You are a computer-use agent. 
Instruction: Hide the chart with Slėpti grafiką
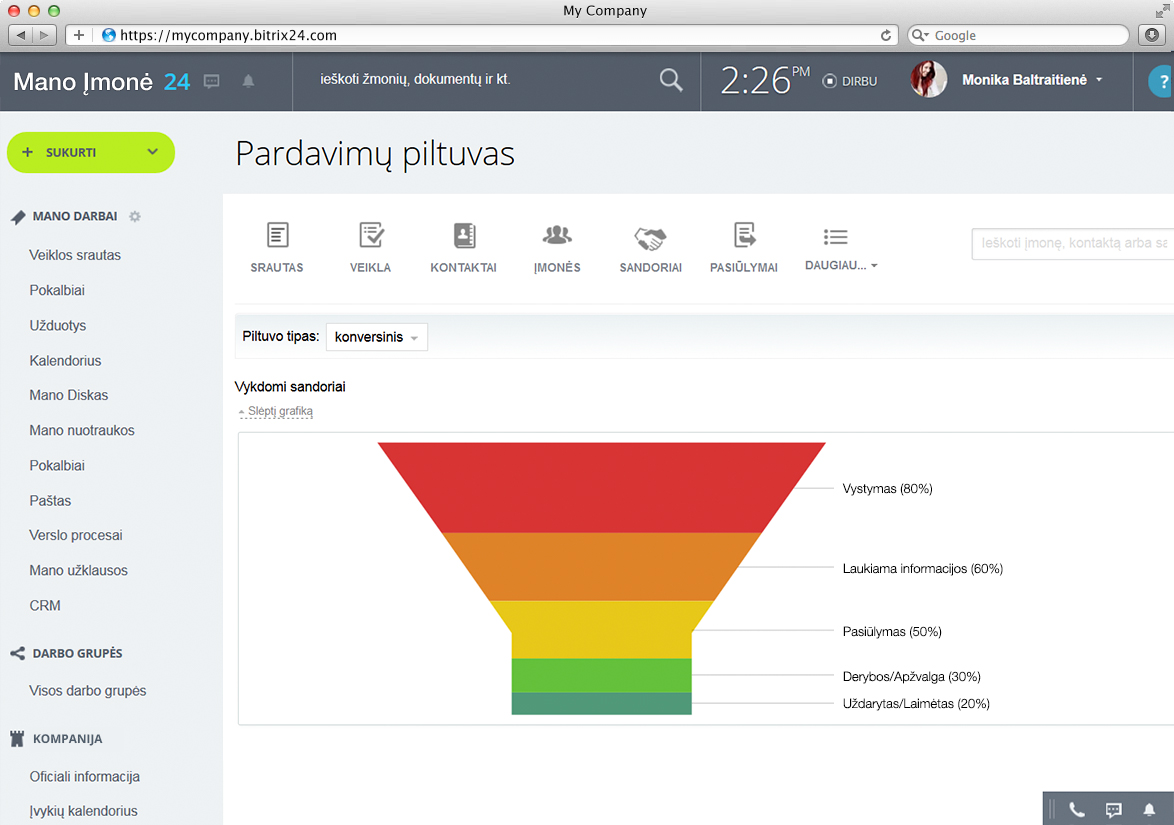(275, 411)
